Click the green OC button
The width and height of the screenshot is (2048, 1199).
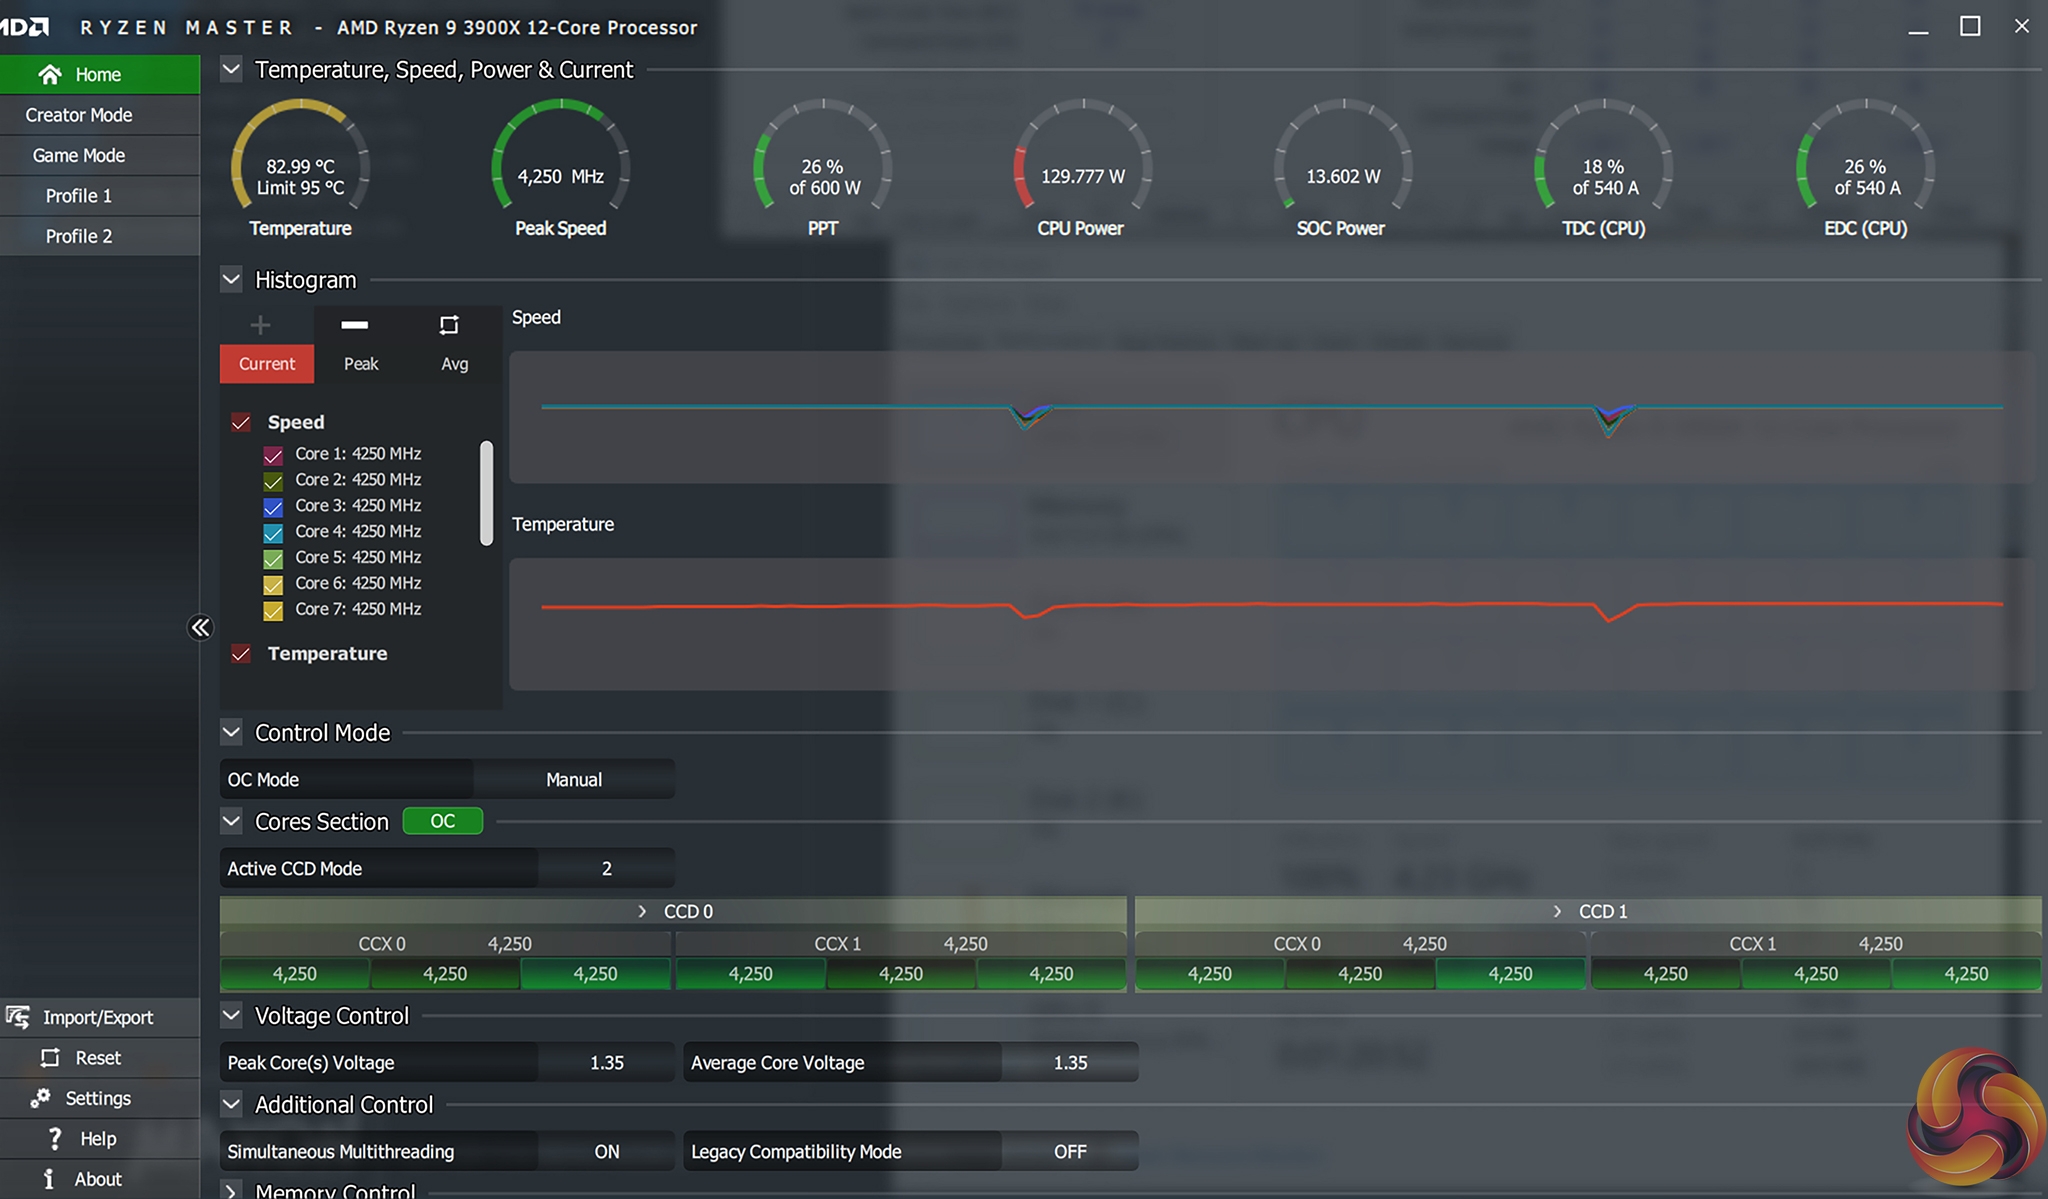[x=442, y=821]
